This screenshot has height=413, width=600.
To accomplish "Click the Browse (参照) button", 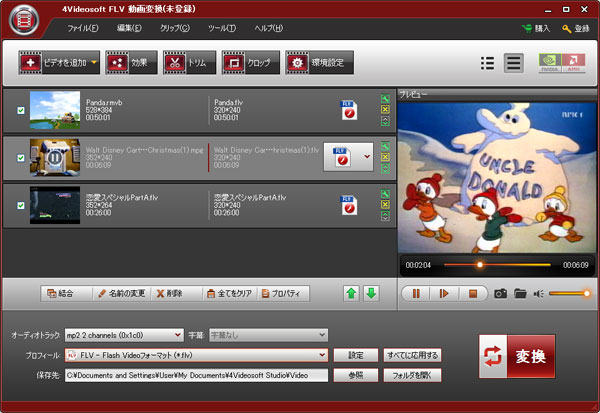I will 356,375.
